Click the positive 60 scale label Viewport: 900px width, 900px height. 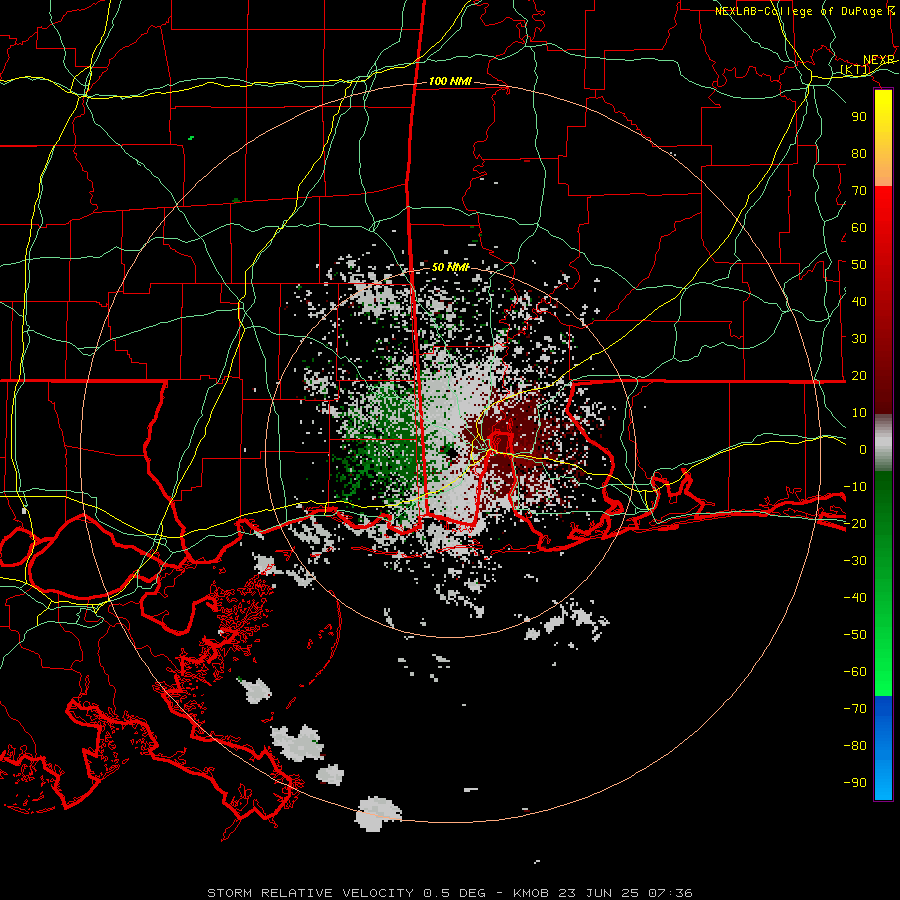[859, 228]
